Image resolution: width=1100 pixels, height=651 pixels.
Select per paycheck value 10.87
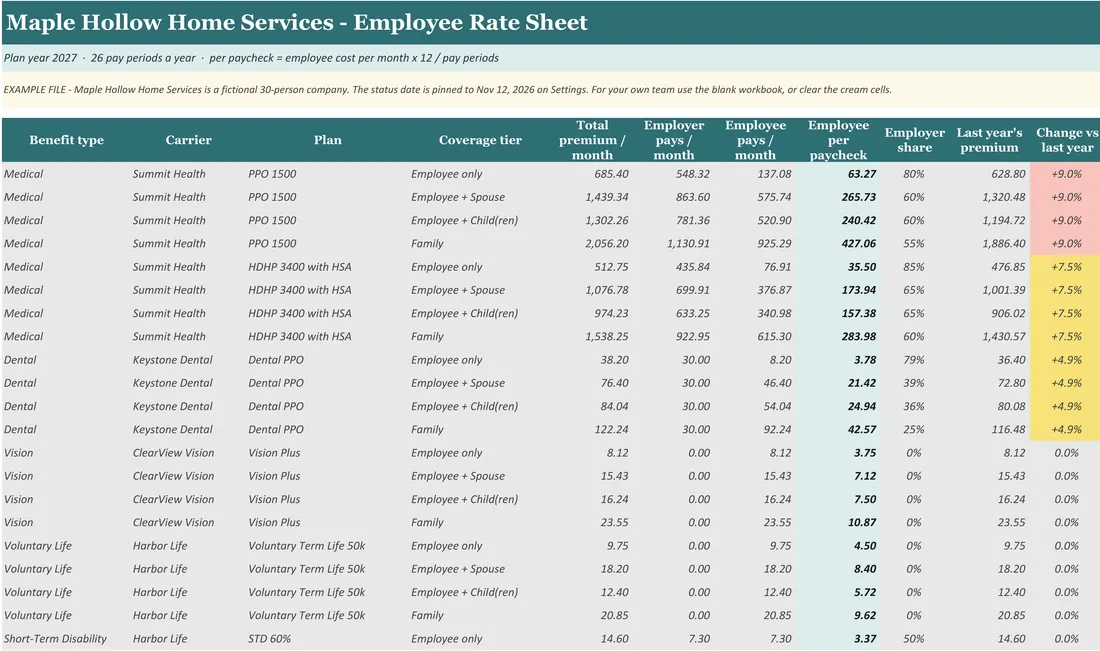coord(861,522)
